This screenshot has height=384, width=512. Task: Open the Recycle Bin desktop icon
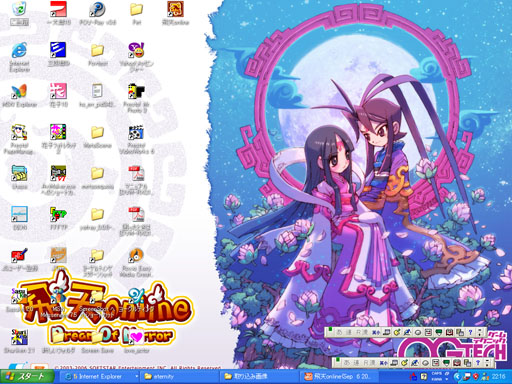[x=19, y=9]
